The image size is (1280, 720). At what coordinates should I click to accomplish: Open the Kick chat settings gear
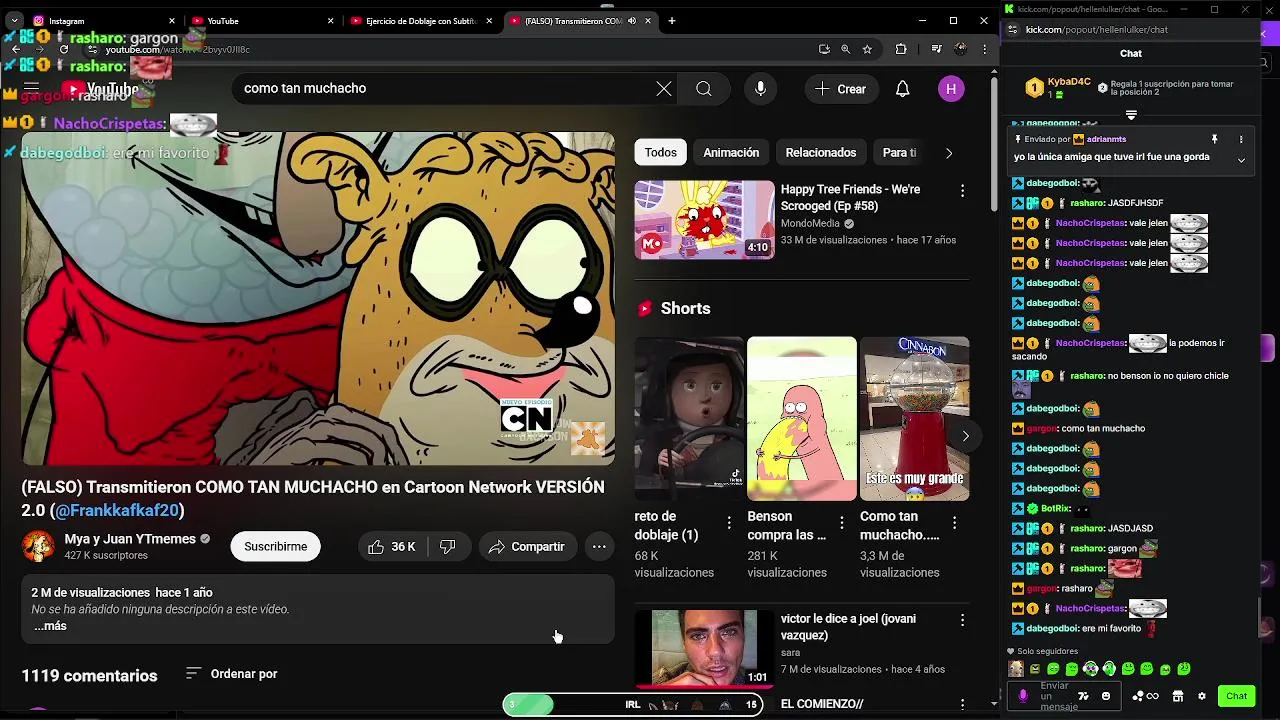point(1202,696)
